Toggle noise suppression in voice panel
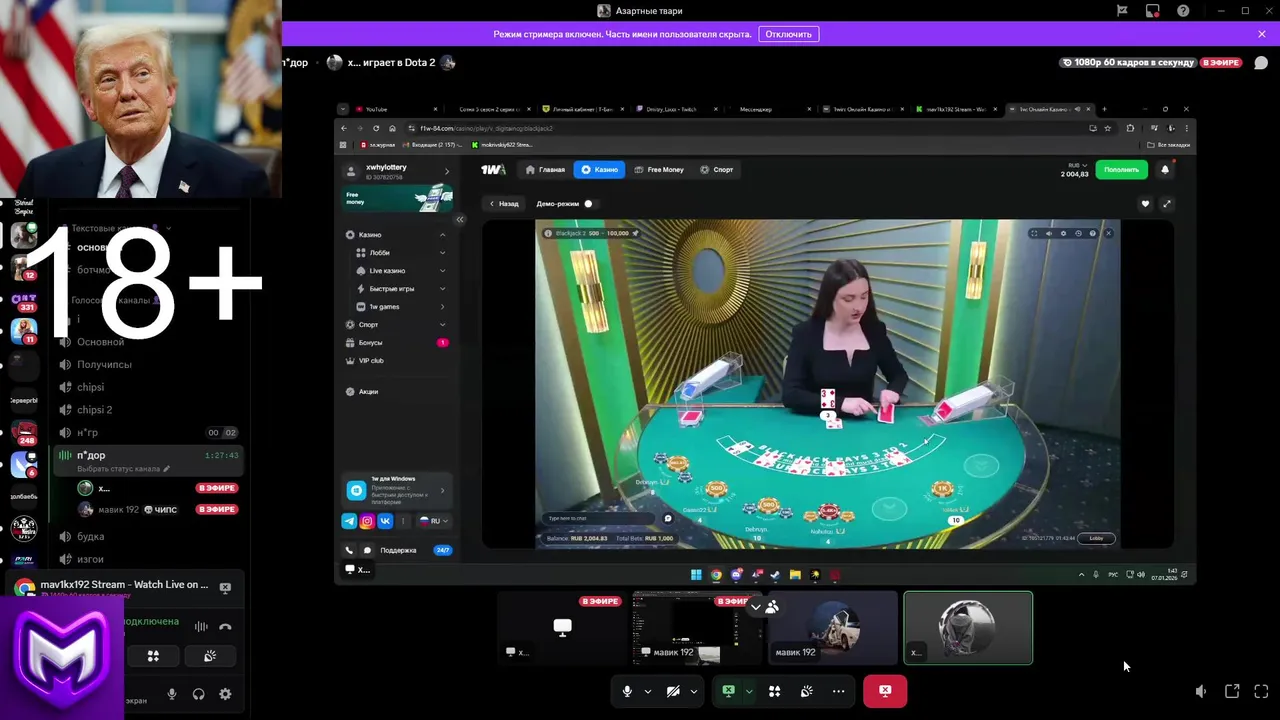Viewport: 1280px width, 720px height. [x=201, y=627]
